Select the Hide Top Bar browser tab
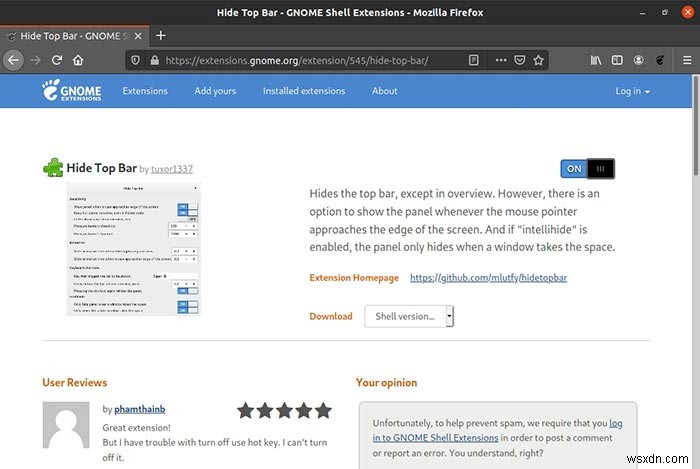700x469 pixels. pyautogui.click(x=75, y=36)
